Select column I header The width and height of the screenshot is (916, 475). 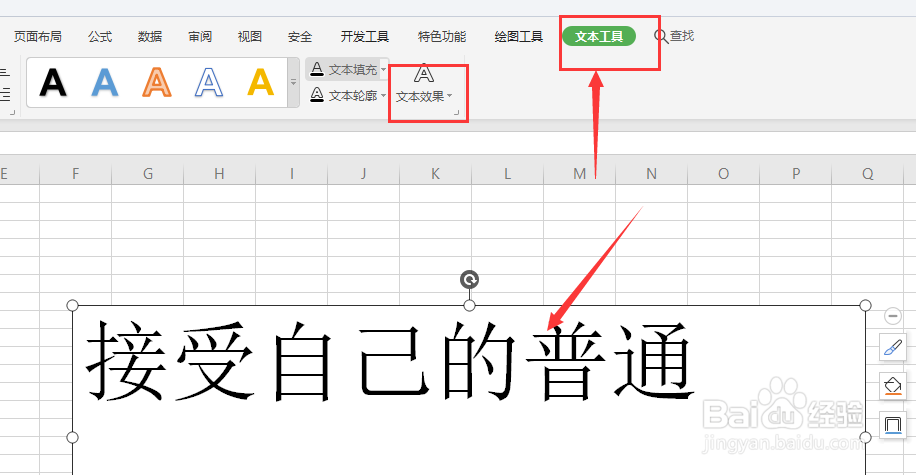click(292, 174)
